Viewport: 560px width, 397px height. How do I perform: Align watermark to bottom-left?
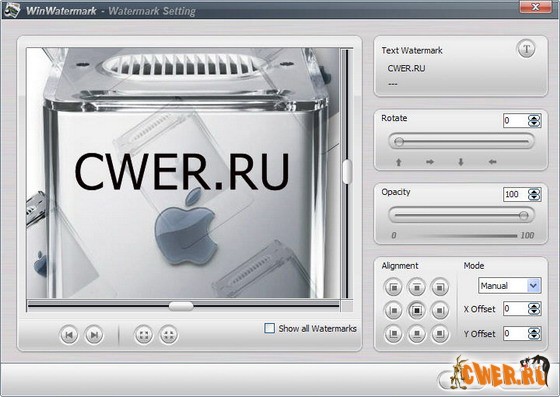coord(393,333)
